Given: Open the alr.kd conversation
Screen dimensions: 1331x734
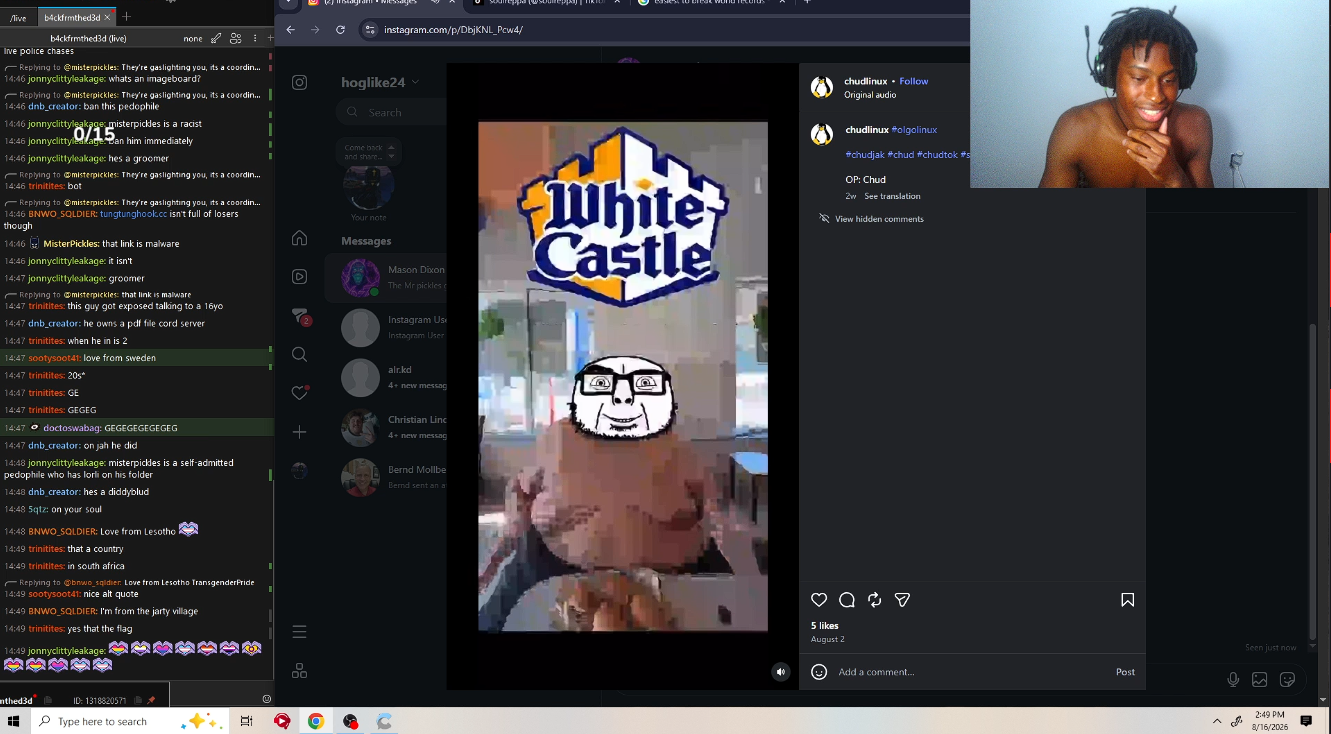Looking at the screenshot, I should (x=385, y=377).
